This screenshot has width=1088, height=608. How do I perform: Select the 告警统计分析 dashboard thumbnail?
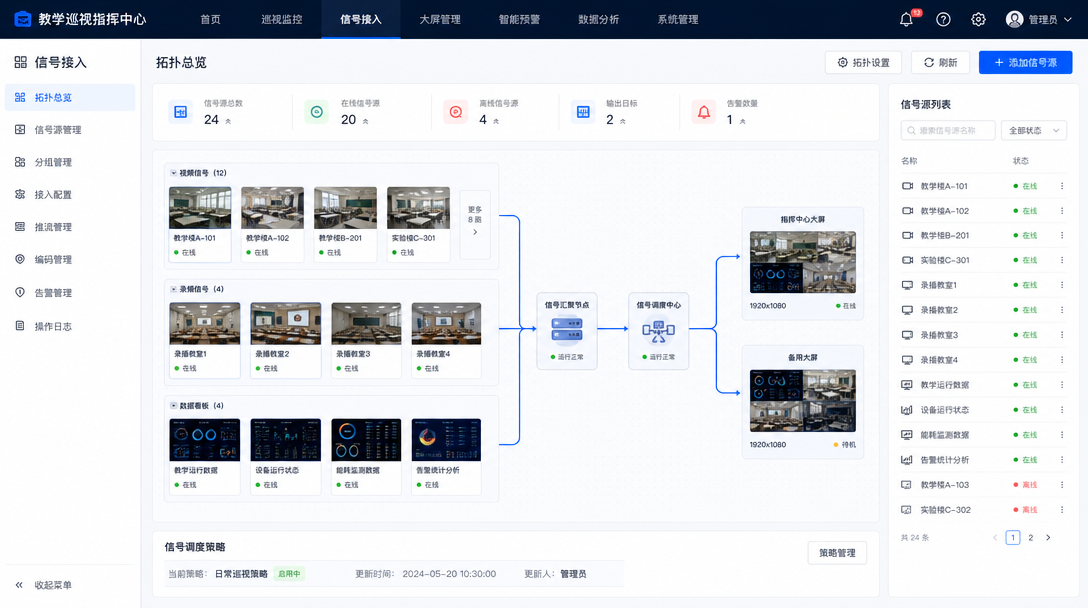coord(446,440)
